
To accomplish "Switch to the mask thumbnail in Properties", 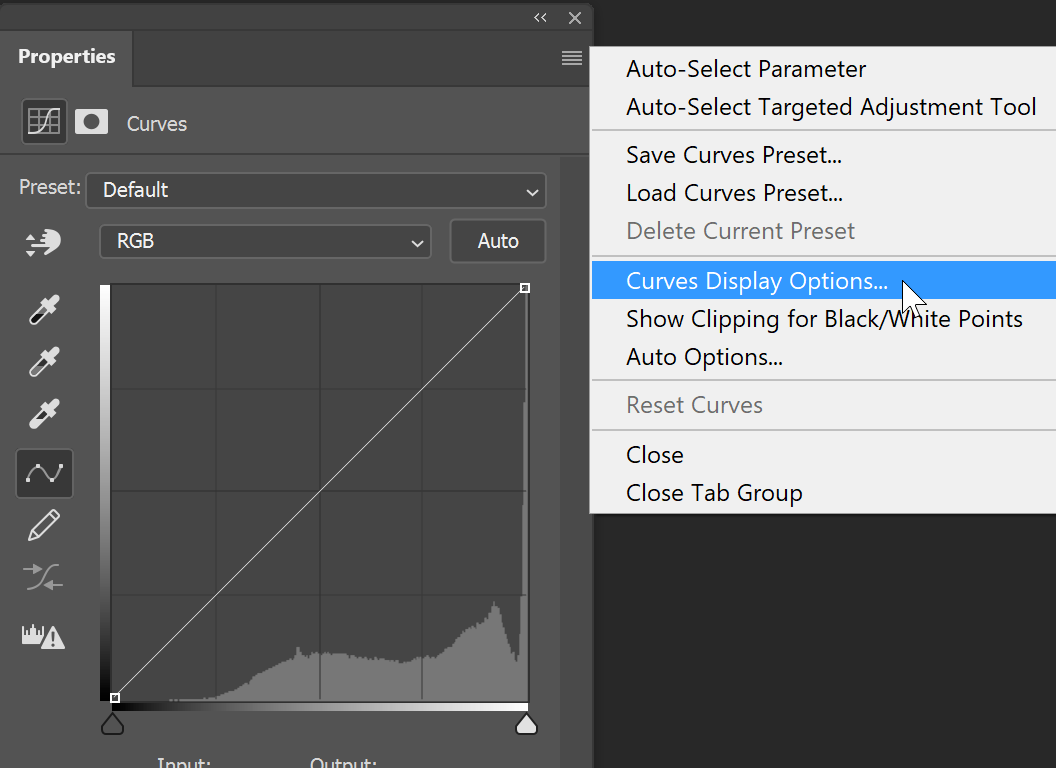I will point(91,121).
